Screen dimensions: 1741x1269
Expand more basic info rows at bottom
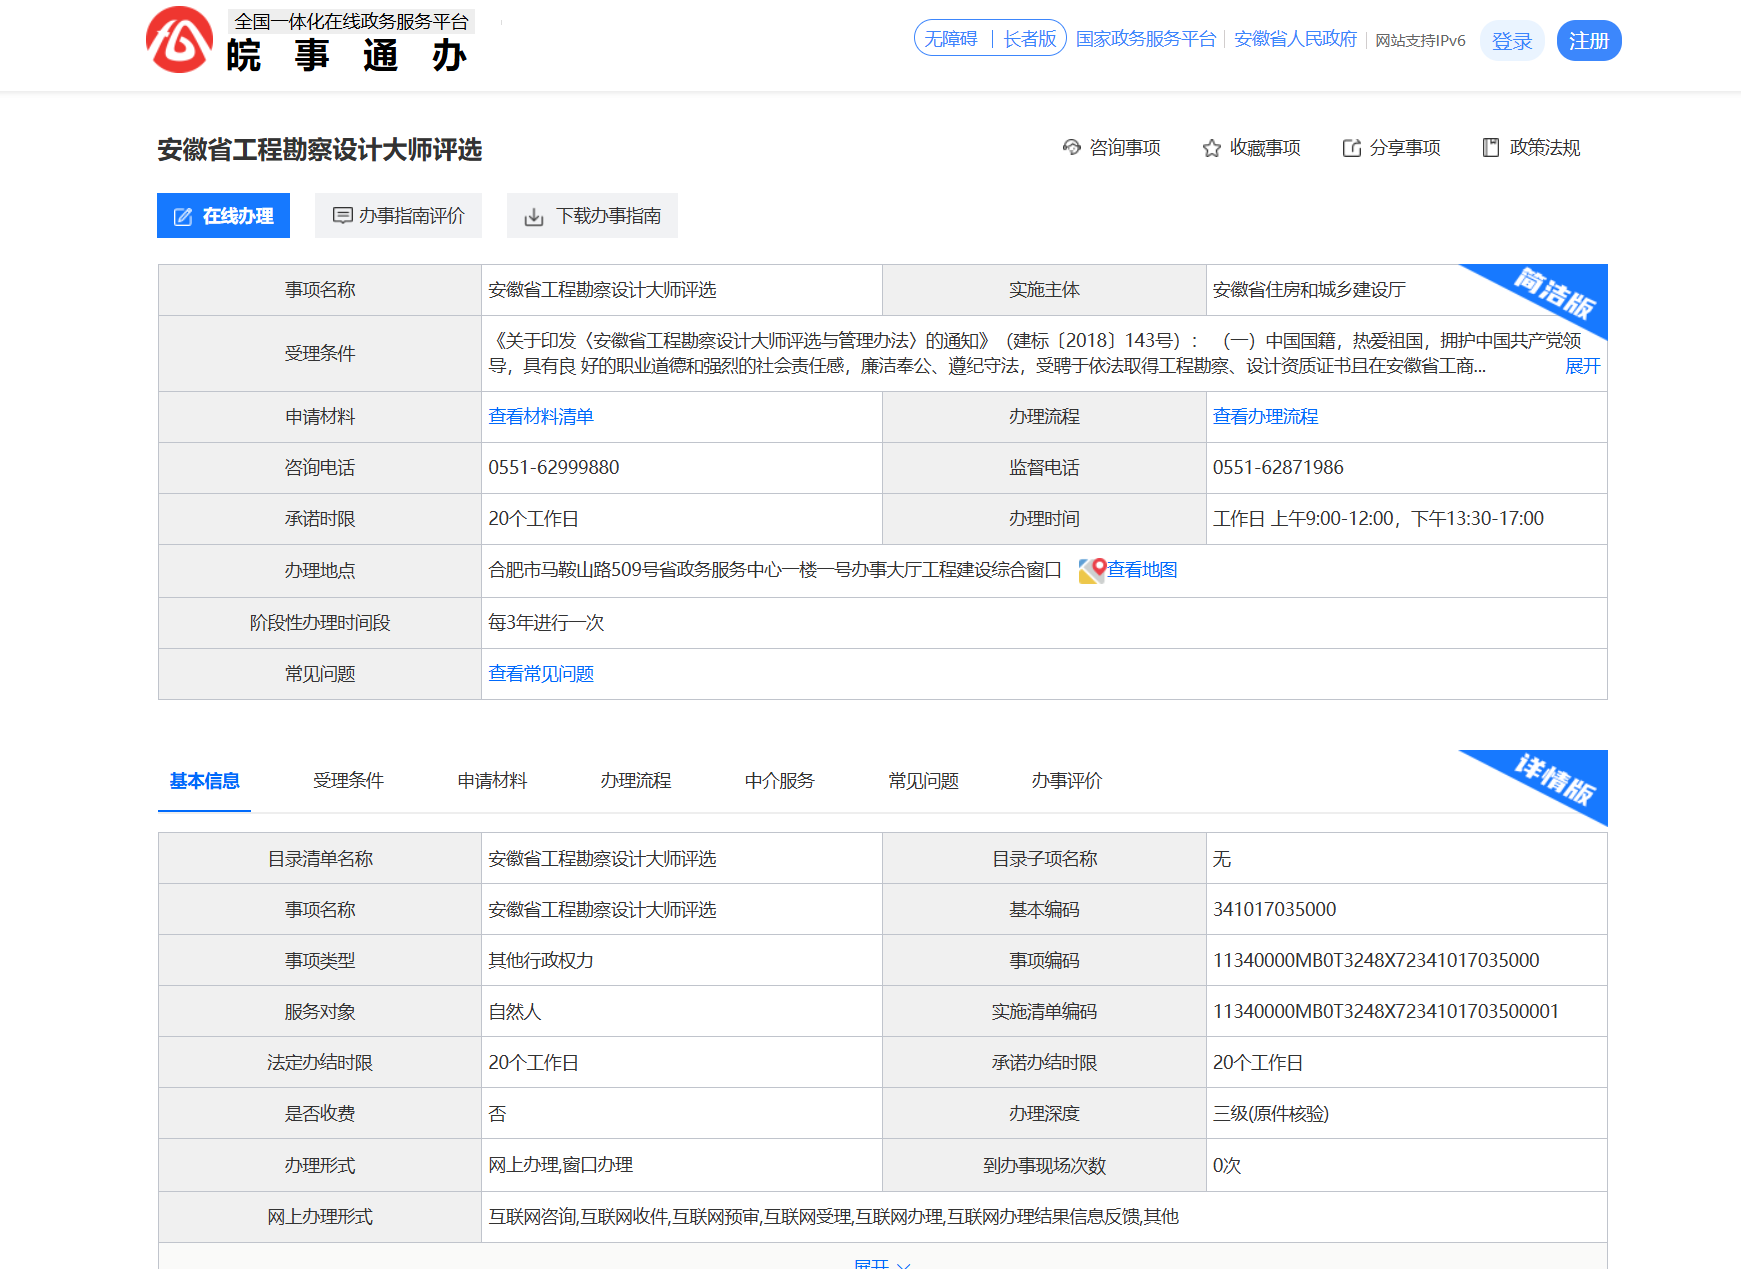[881, 1263]
